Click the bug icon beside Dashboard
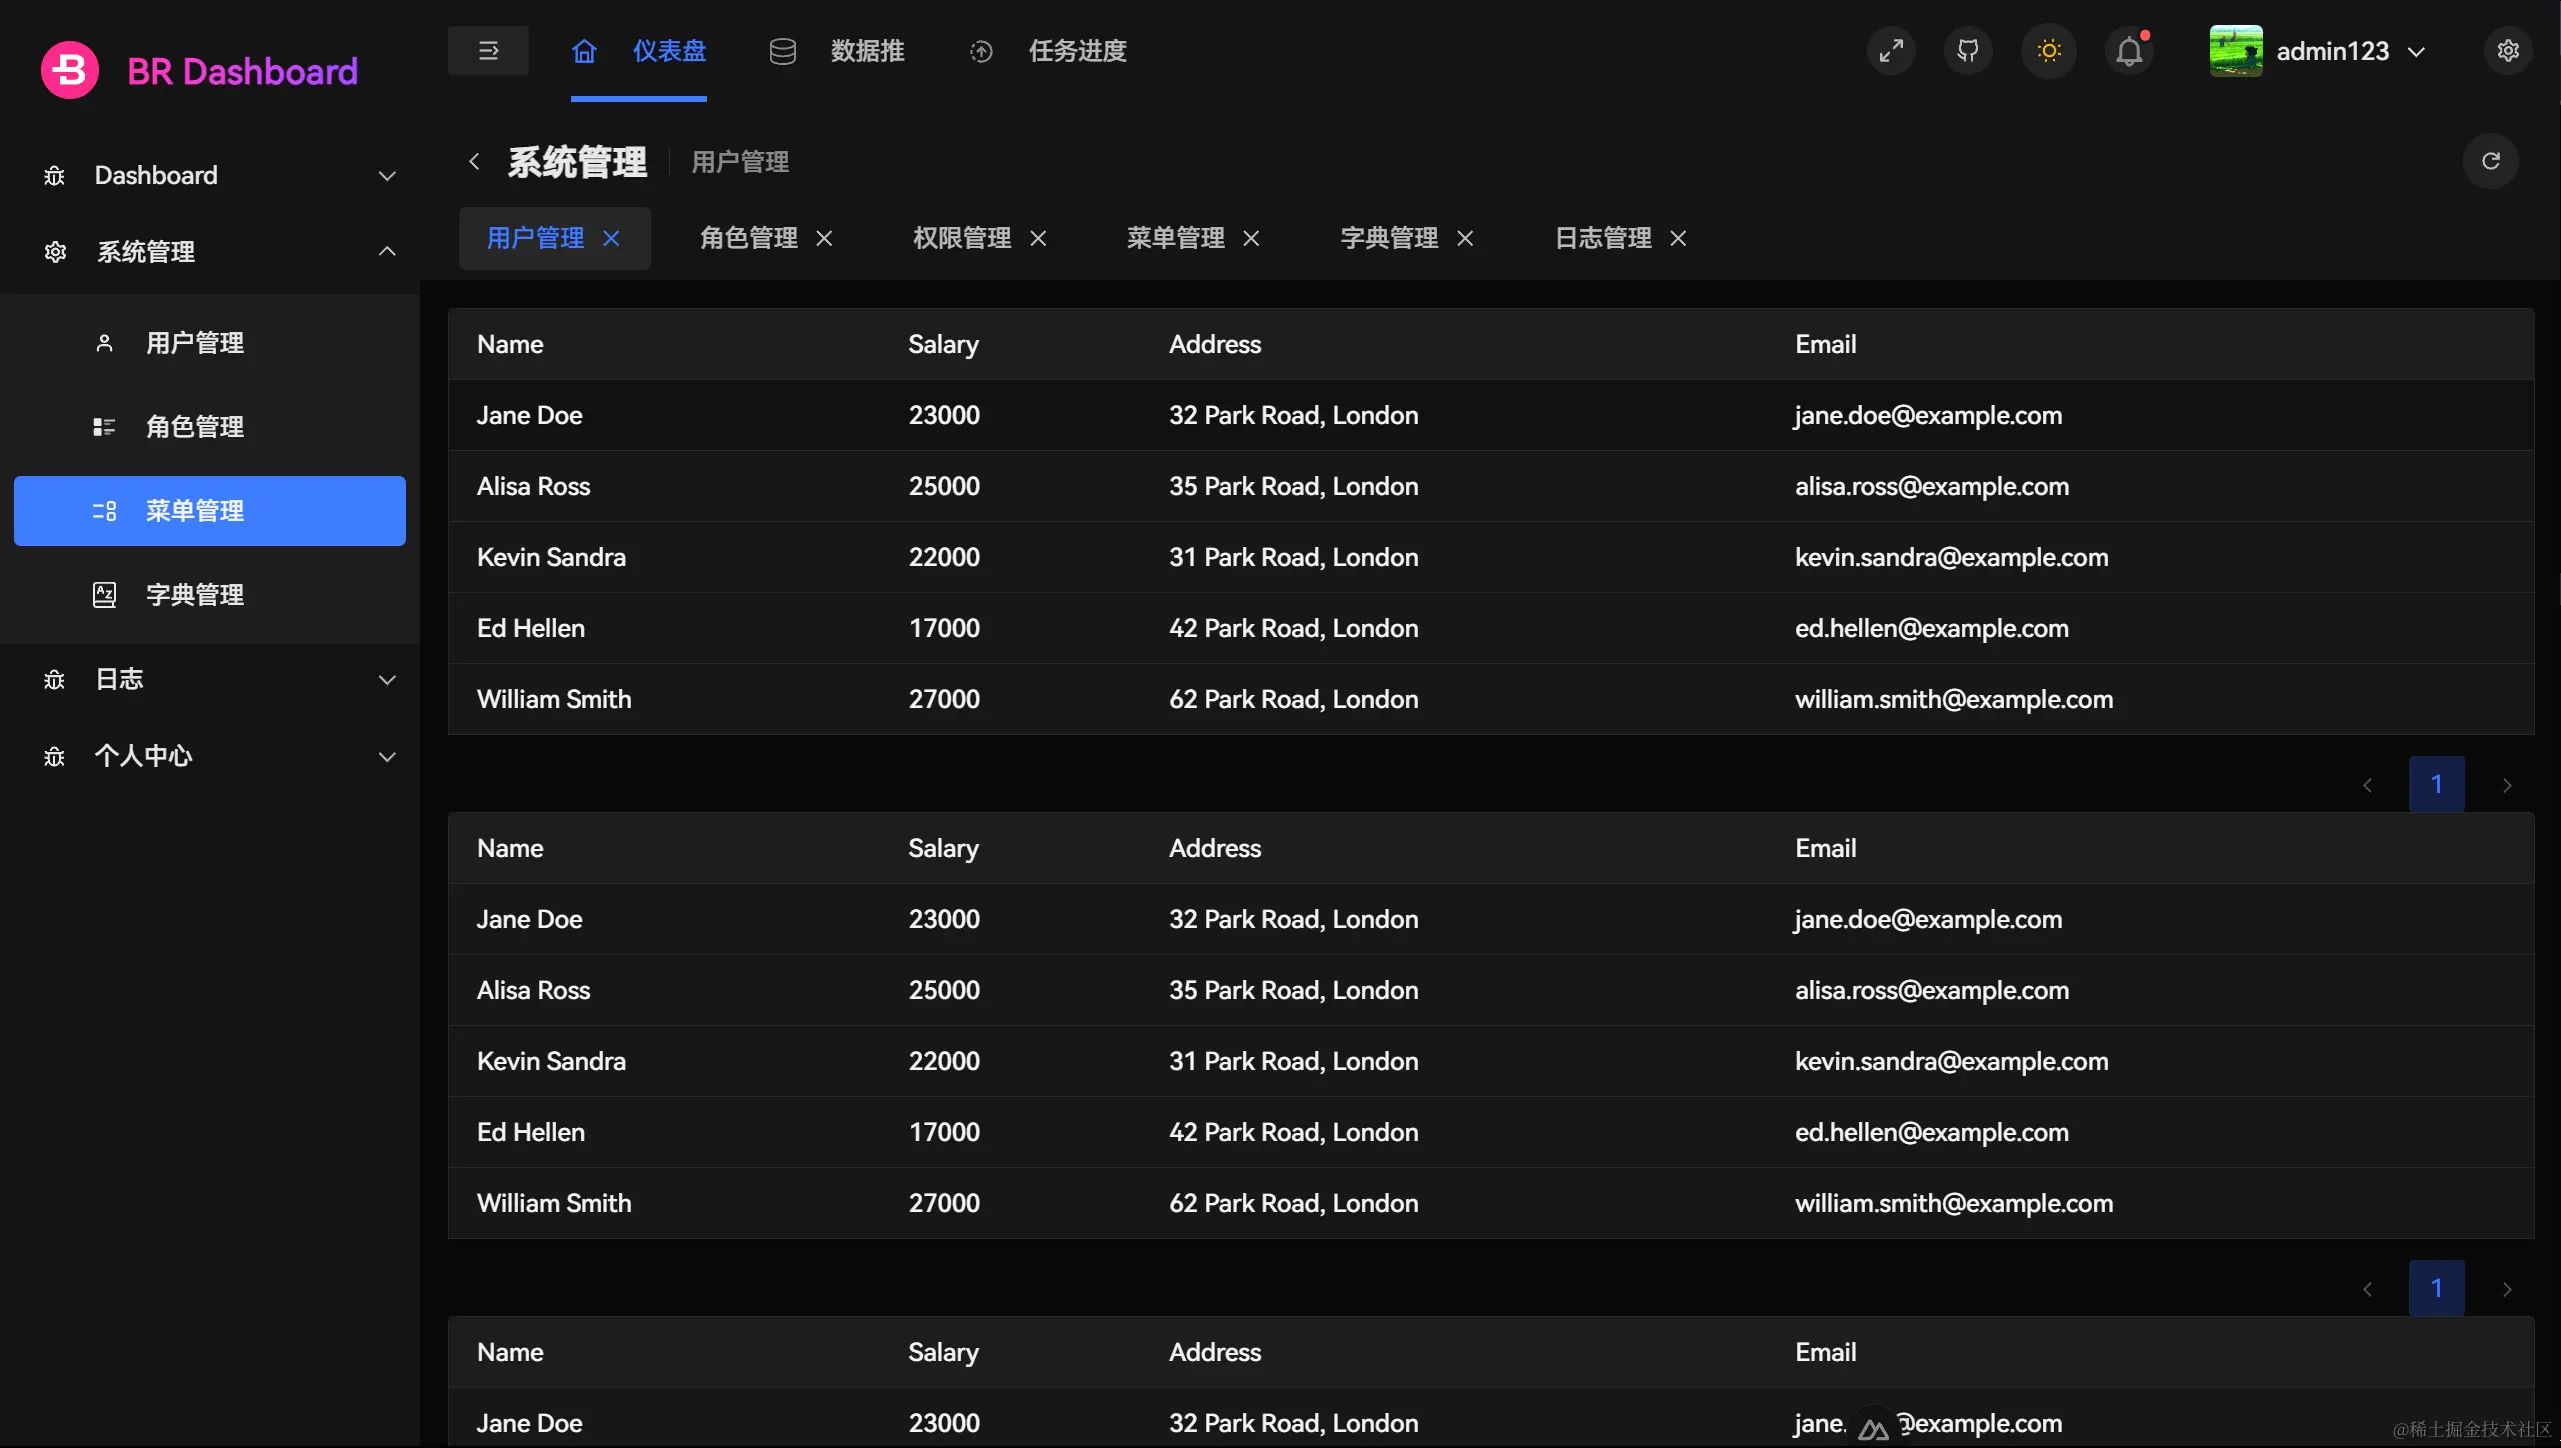Screen dimensions: 2561x1448 click(54, 176)
